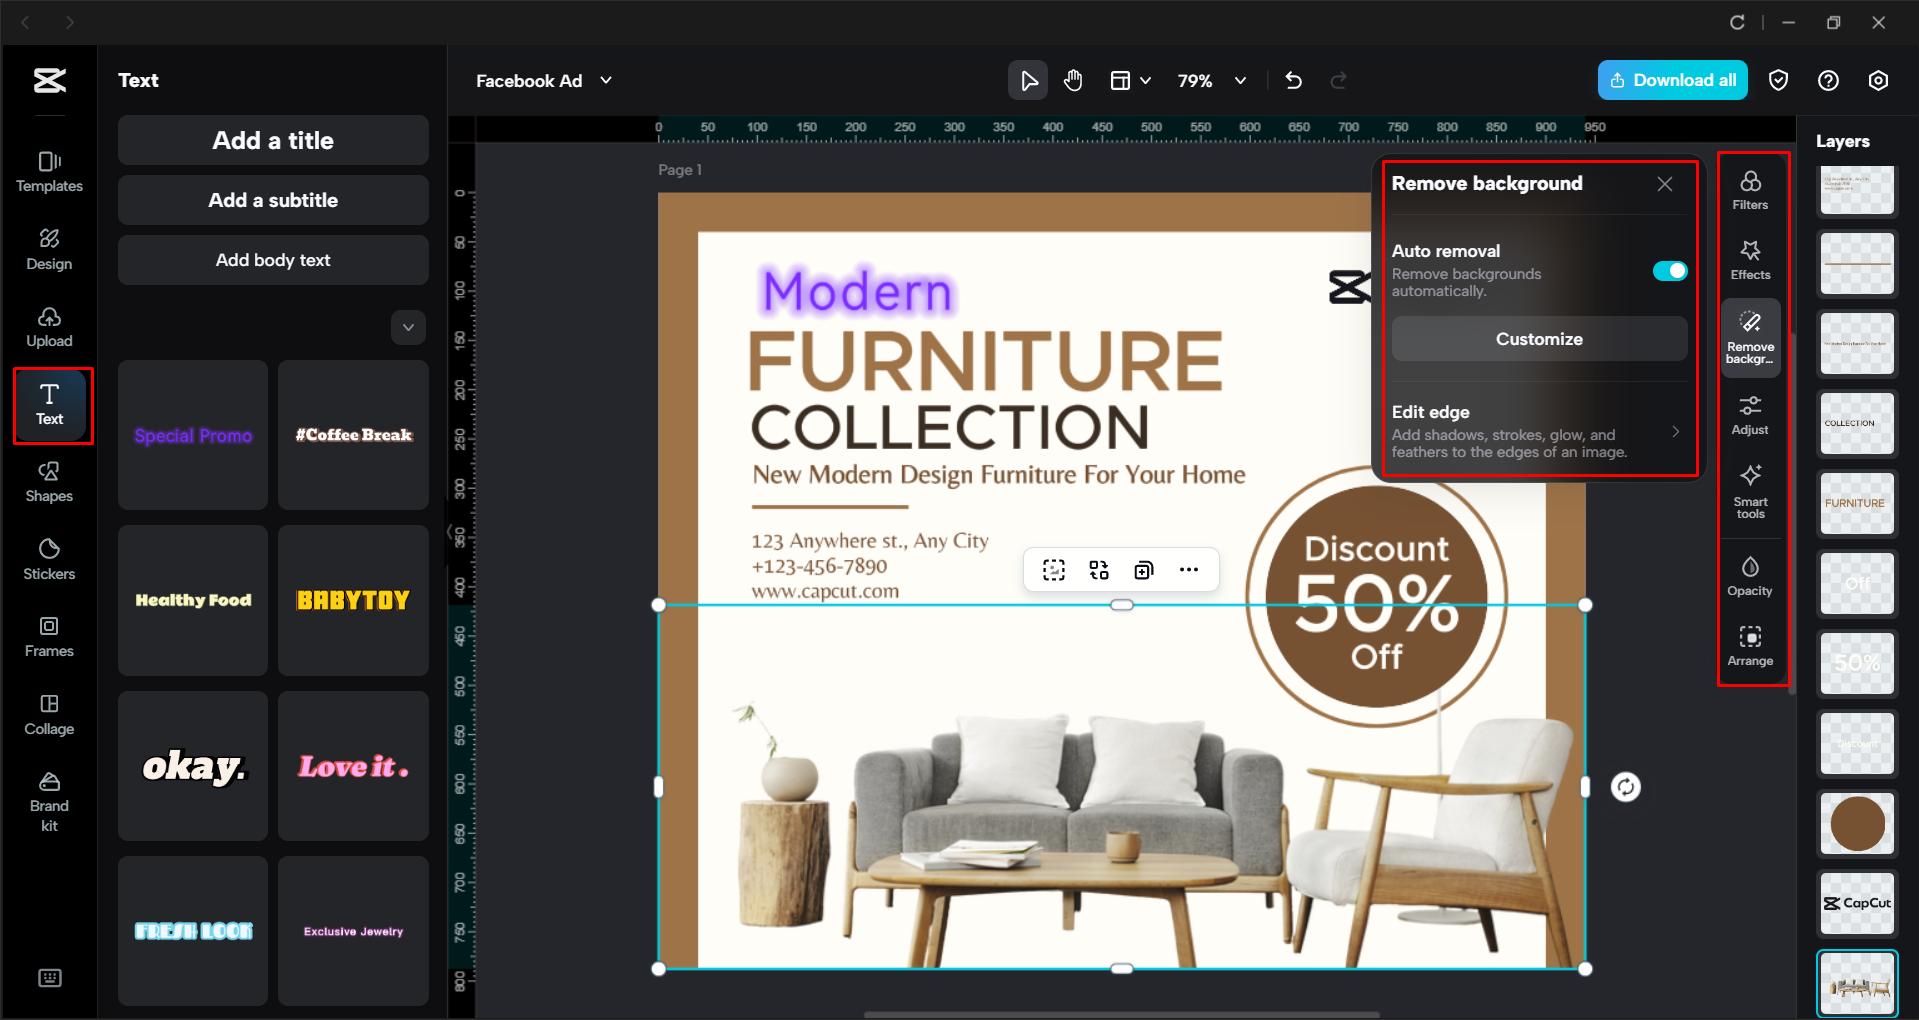Open the Shapes panel
Image resolution: width=1919 pixels, height=1020 pixels.
[x=49, y=483]
